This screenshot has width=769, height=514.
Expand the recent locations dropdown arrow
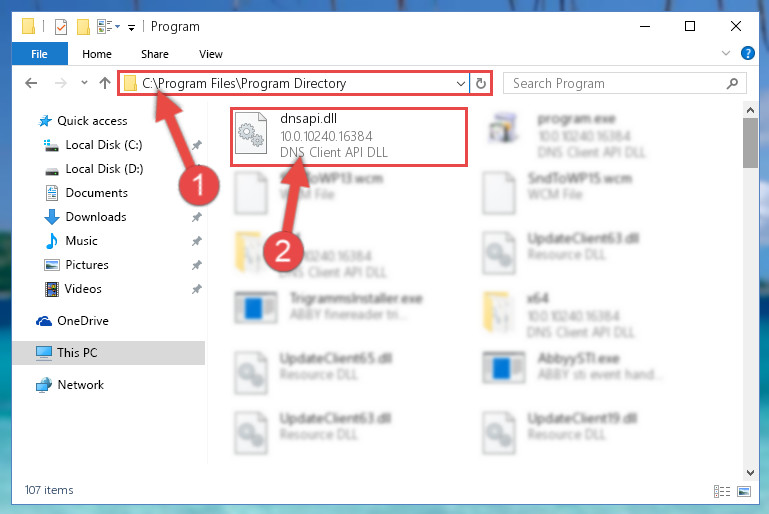(x=84, y=82)
